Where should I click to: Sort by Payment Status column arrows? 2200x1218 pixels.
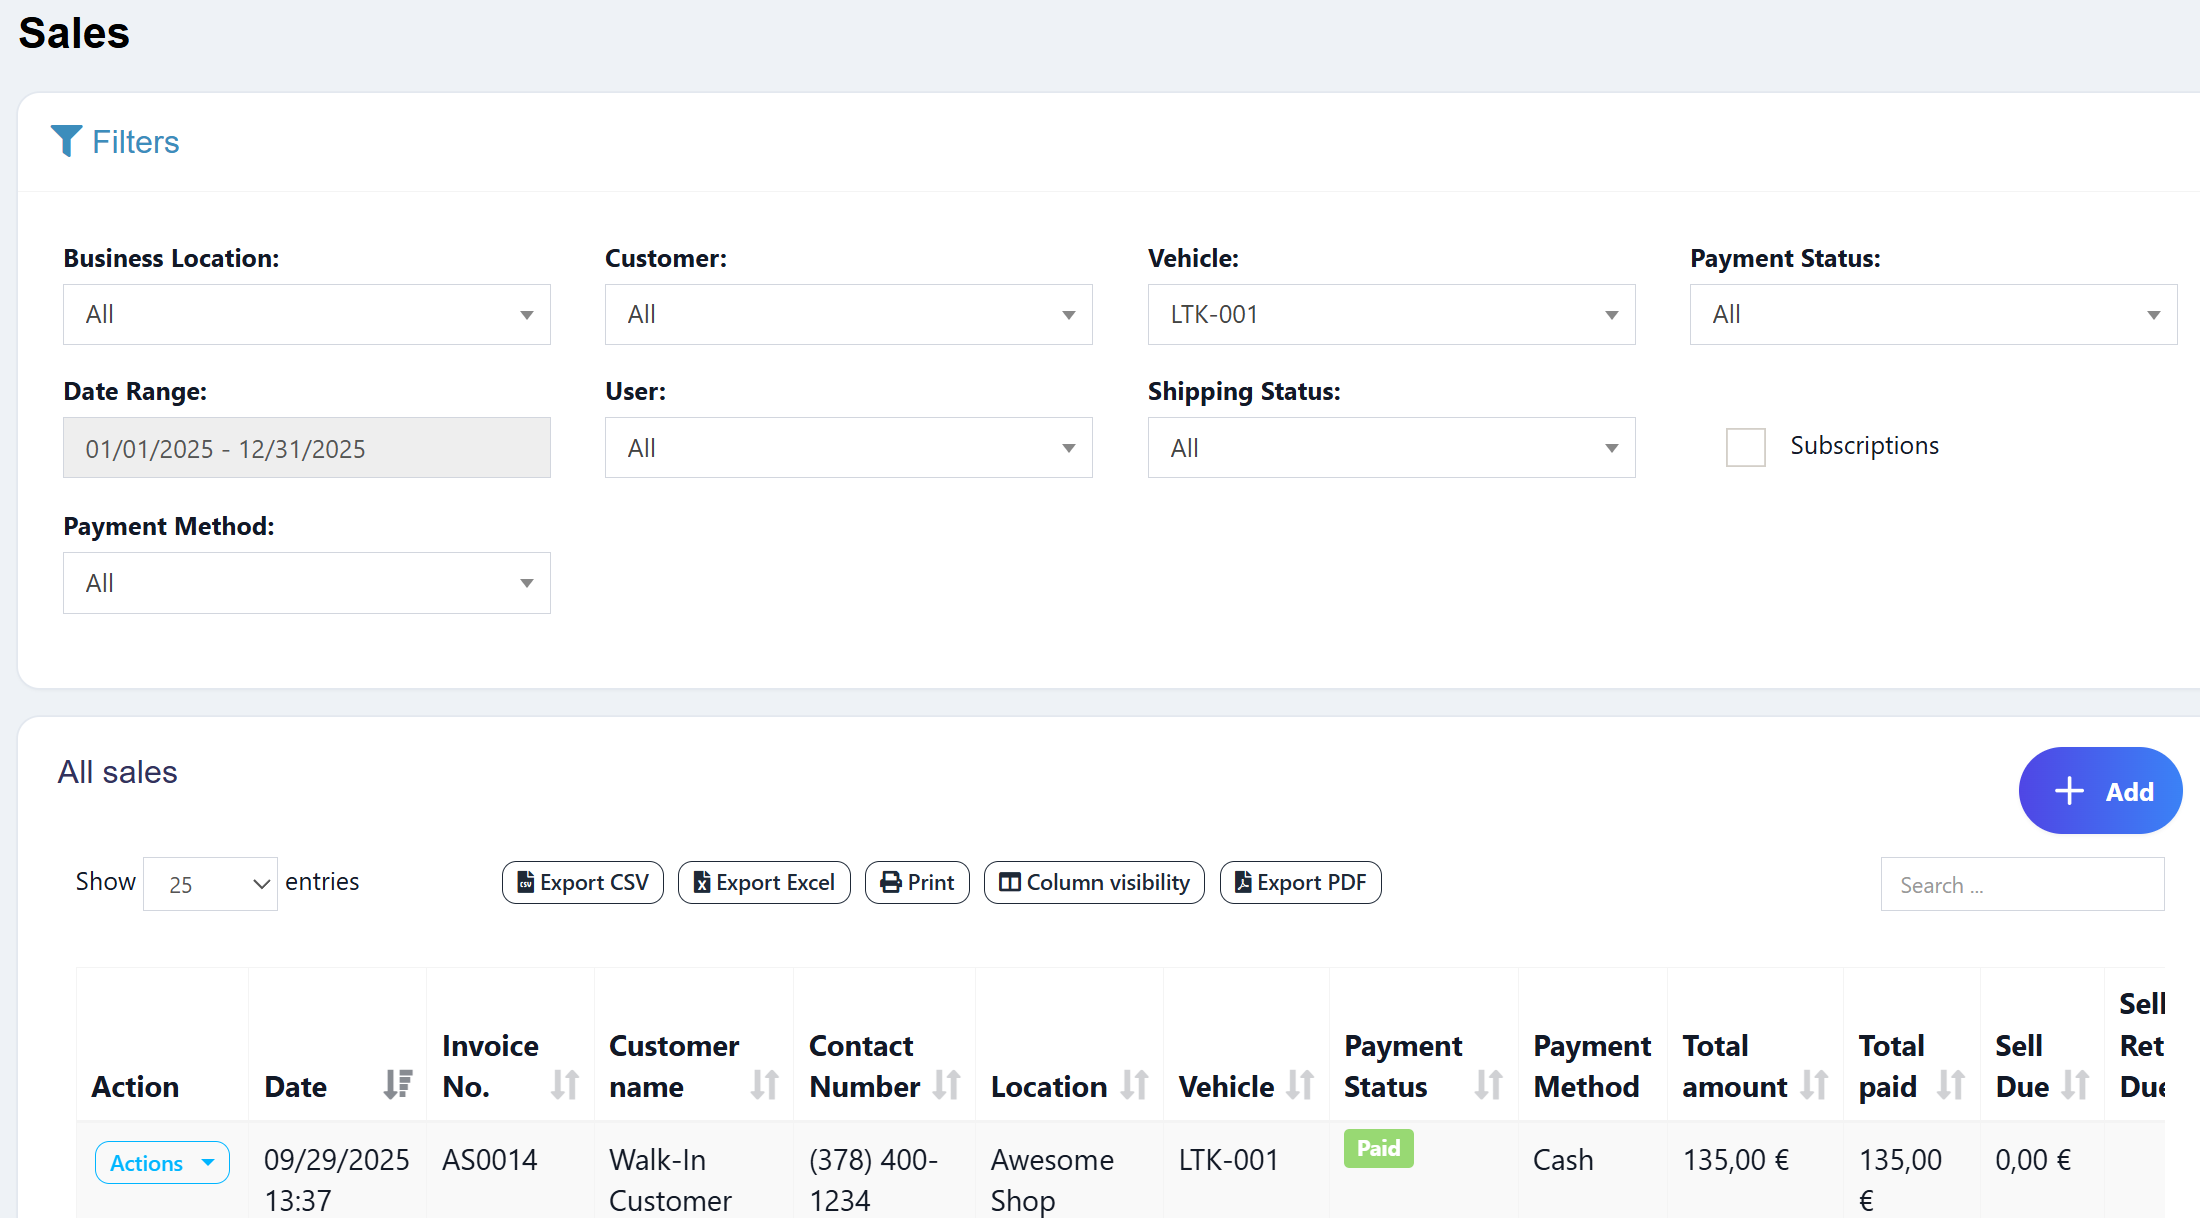coord(1489,1085)
